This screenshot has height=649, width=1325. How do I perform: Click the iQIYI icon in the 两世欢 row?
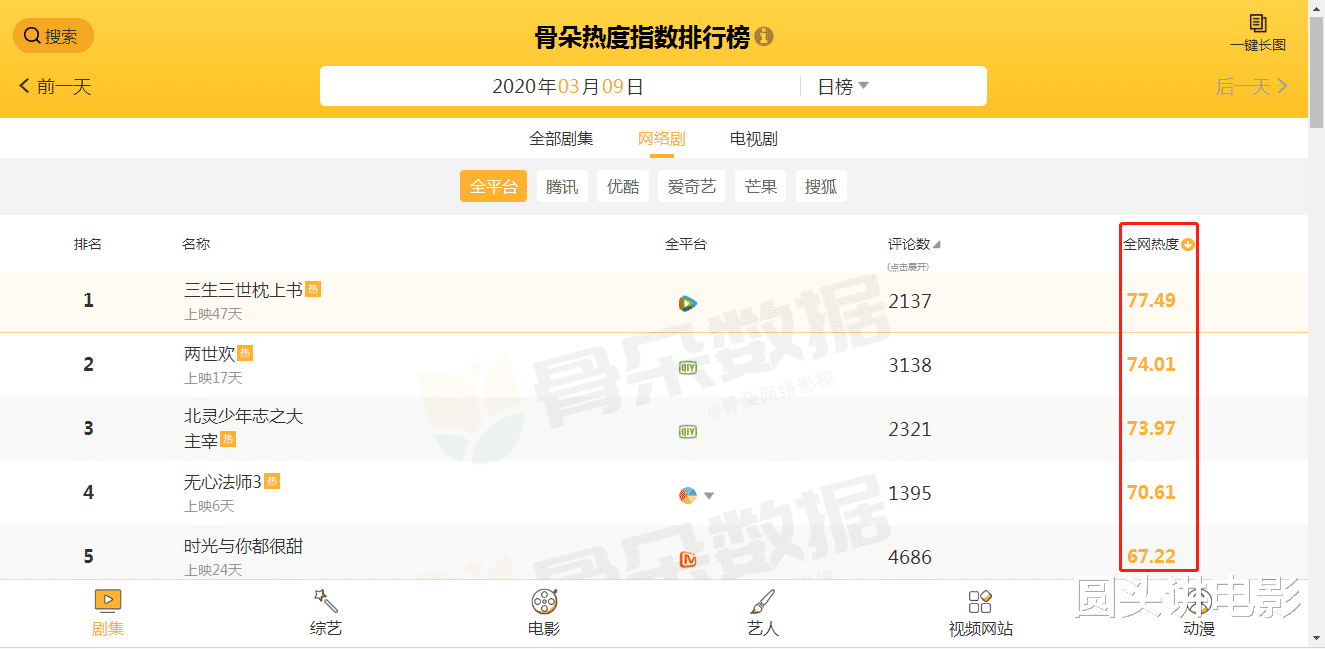687,367
